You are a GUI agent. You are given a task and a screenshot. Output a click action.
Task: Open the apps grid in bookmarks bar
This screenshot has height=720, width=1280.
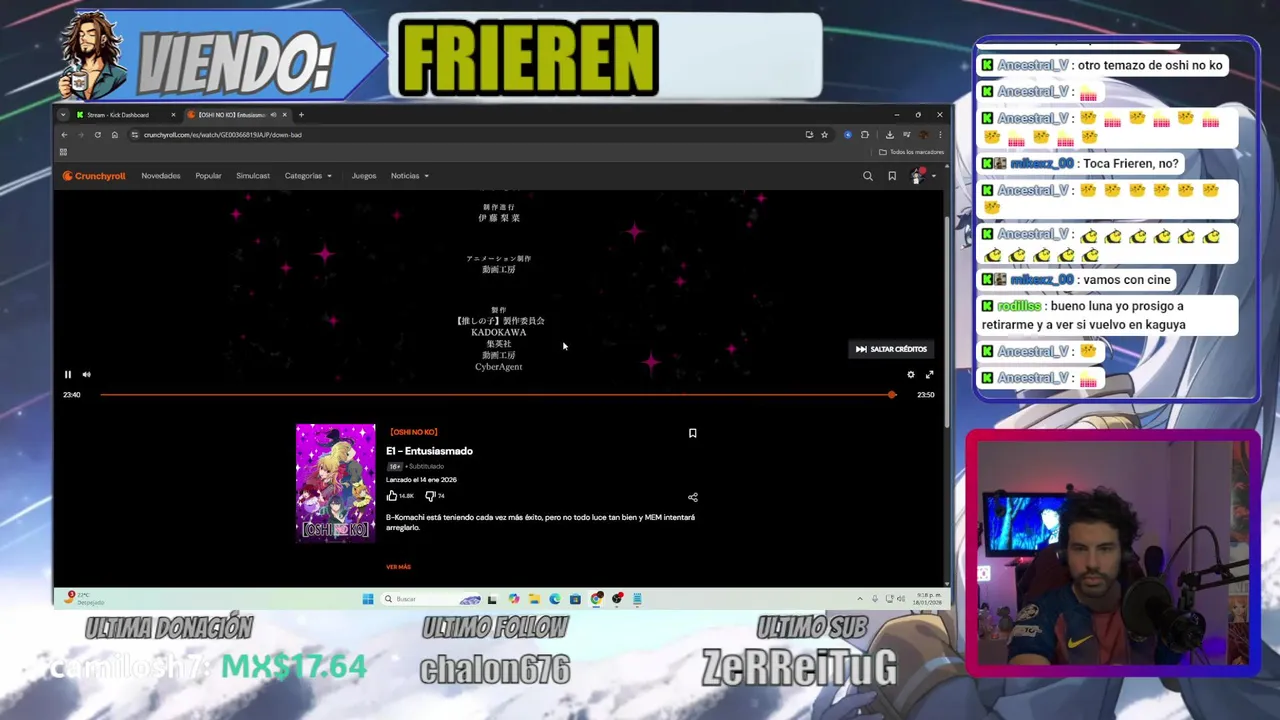pyautogui.click(x=63, y=152)
